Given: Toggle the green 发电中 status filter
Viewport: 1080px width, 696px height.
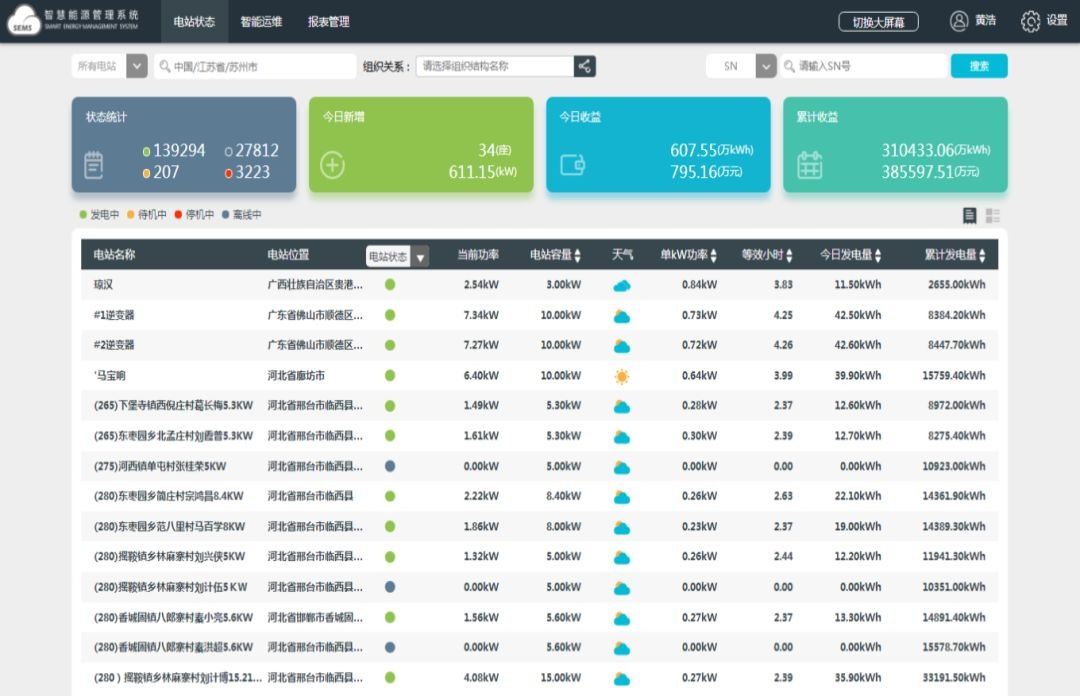Looking at the screenshot, I should [99, 215].
